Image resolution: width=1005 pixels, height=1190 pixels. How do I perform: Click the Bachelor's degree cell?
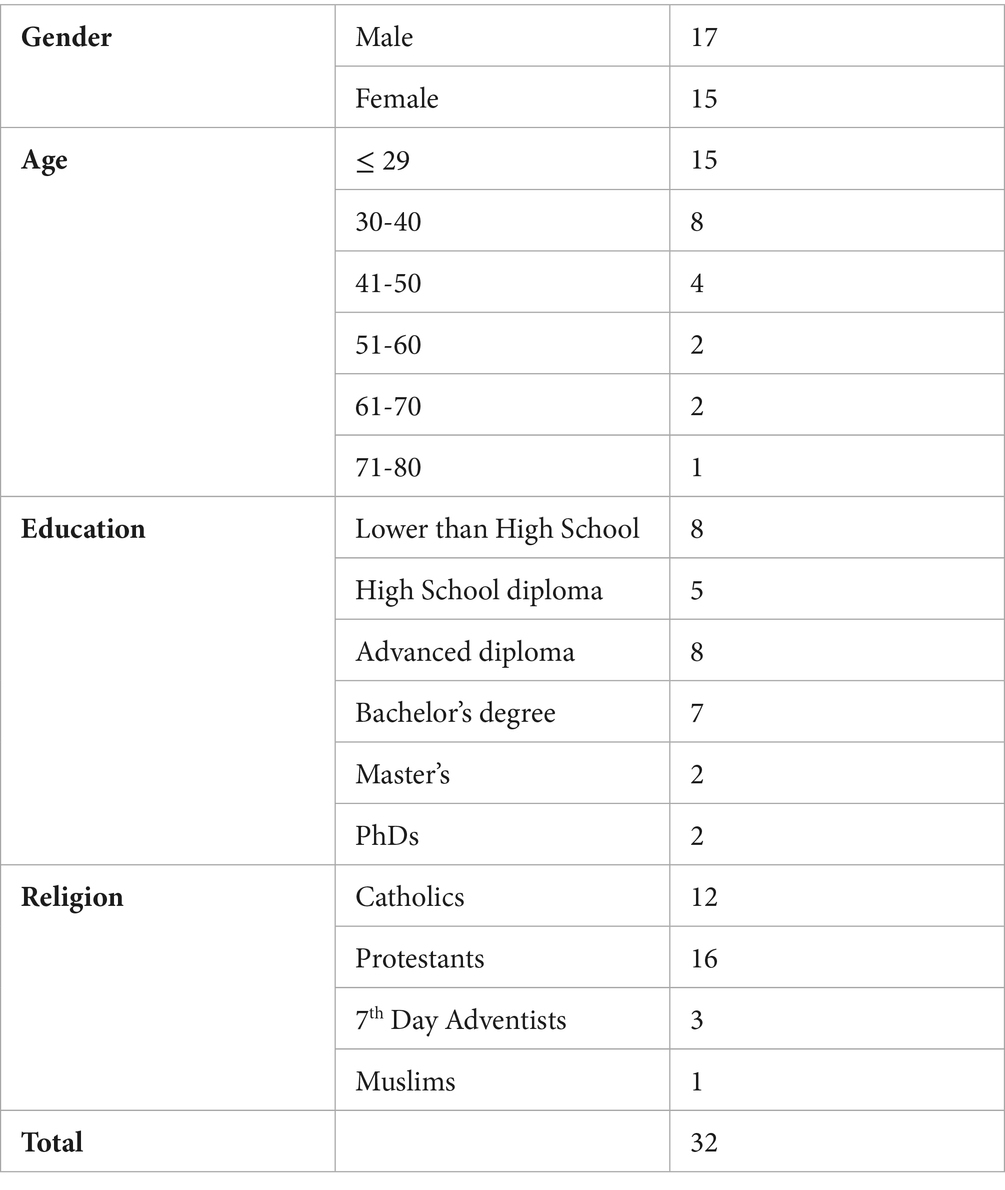pyautogui.click(x=455, y=714)
